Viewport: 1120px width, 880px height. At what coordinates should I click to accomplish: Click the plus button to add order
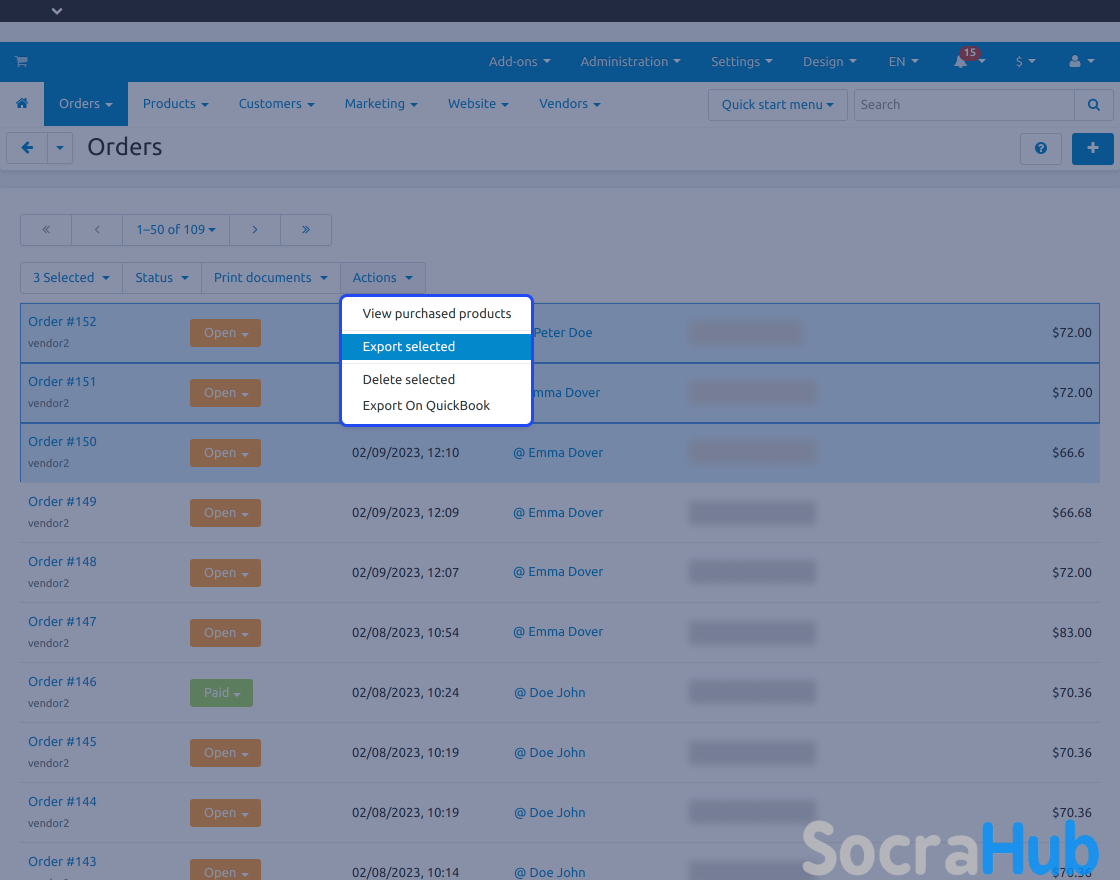1092,148
